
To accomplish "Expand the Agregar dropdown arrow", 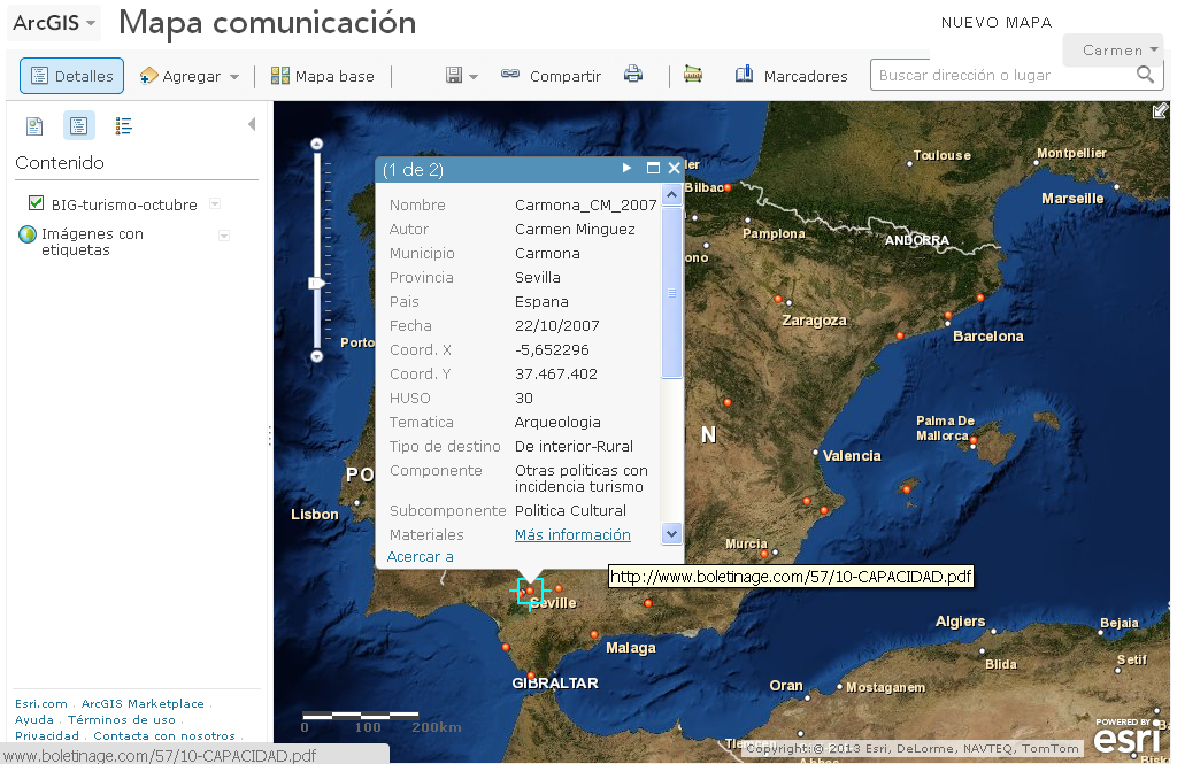I will tap(234, 77).
